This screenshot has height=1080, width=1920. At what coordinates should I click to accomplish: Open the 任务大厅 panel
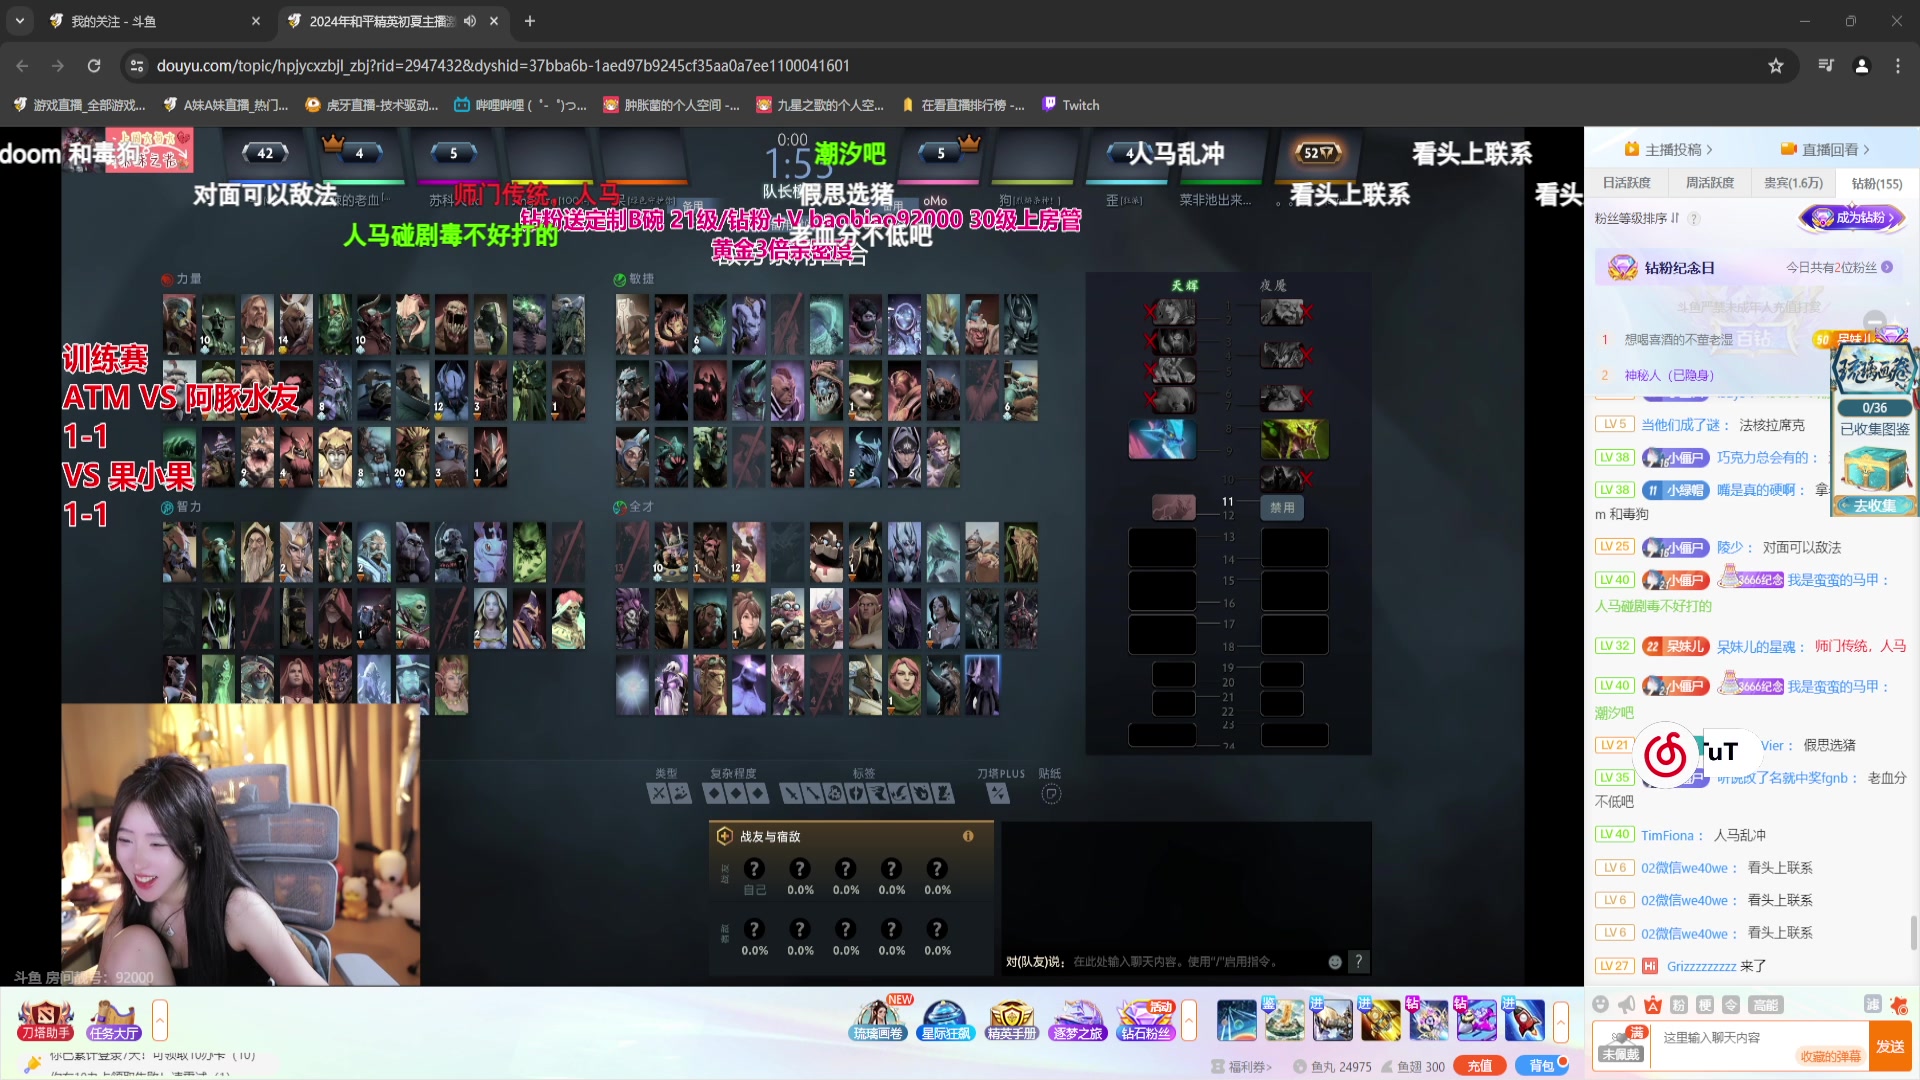pos(113,1019)
